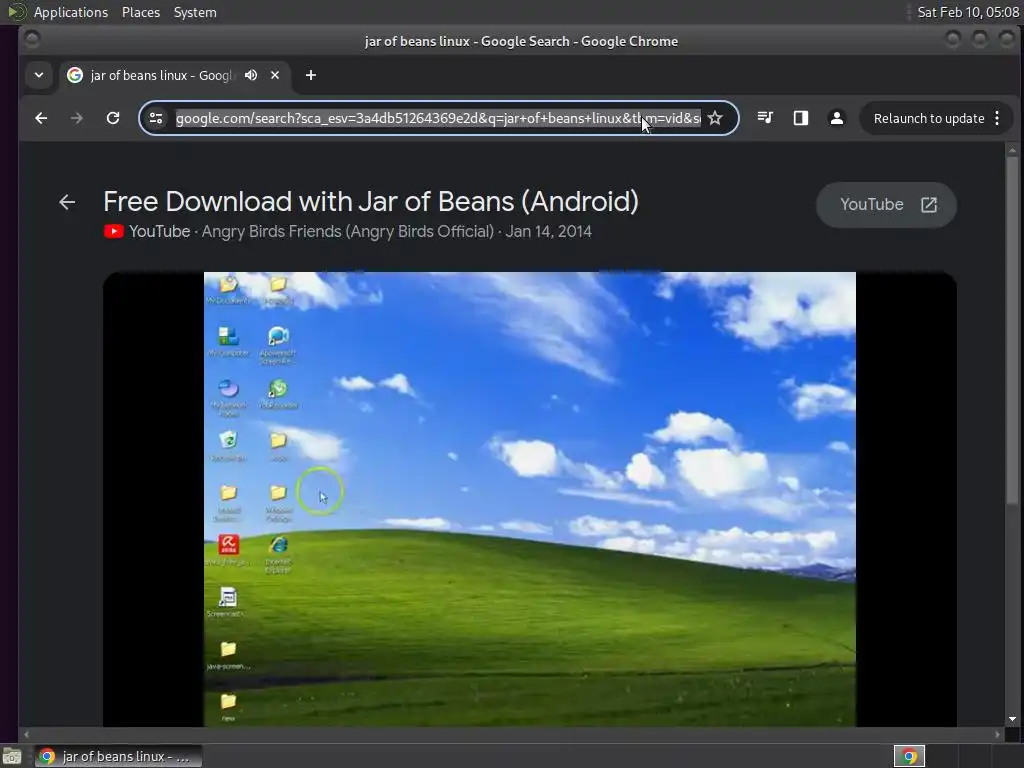The width and height of the screenshot is (1024, 768).
Task: Open the Chrome three-dot menu
Action: [x=997, y=118]
